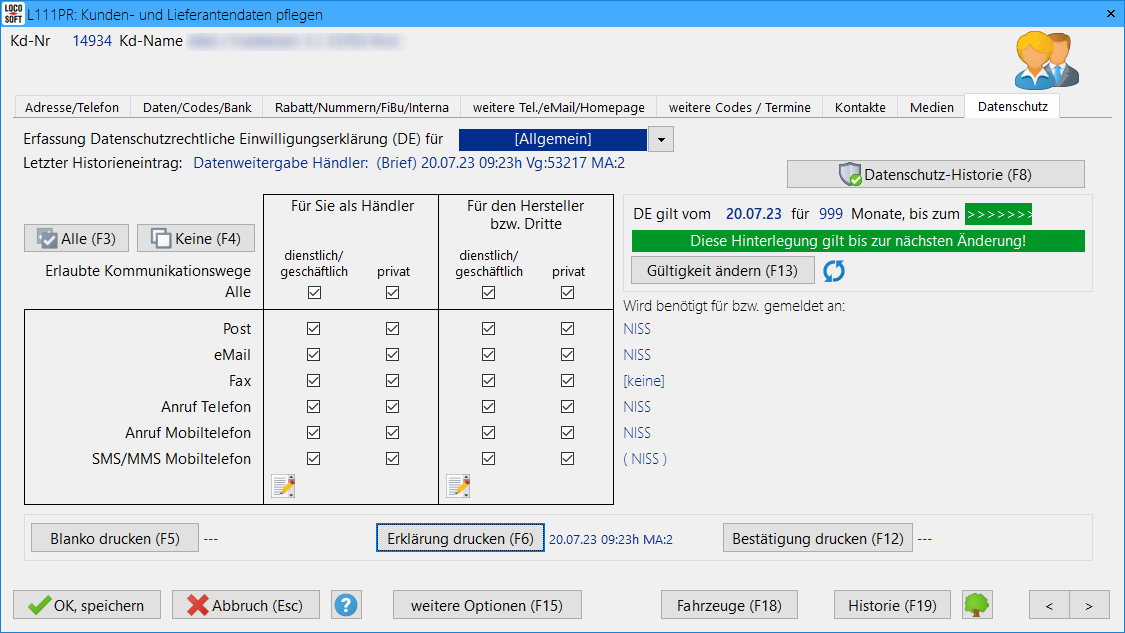Image resolution: width=1125 pixels, height=633 pixels.
Task: Click the green tree icon
Action: [x=976, y=605]
